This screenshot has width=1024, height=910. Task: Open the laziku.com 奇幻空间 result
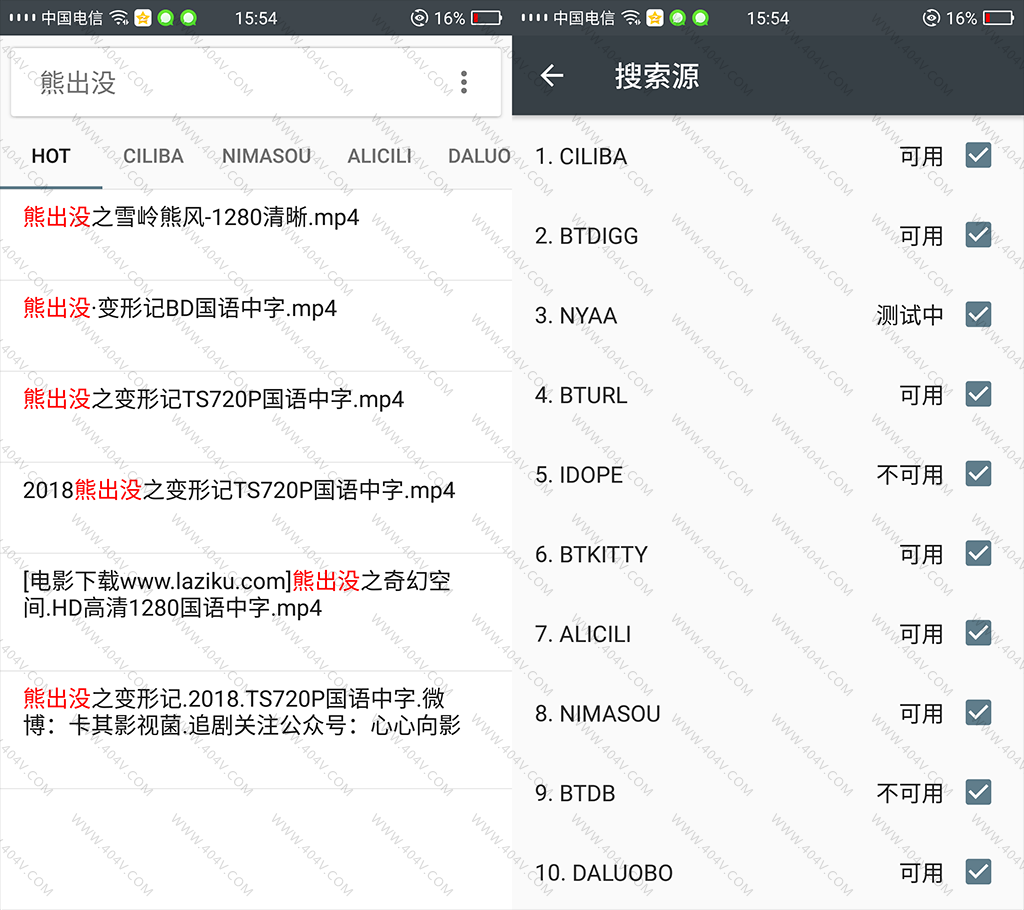[236, 594]
